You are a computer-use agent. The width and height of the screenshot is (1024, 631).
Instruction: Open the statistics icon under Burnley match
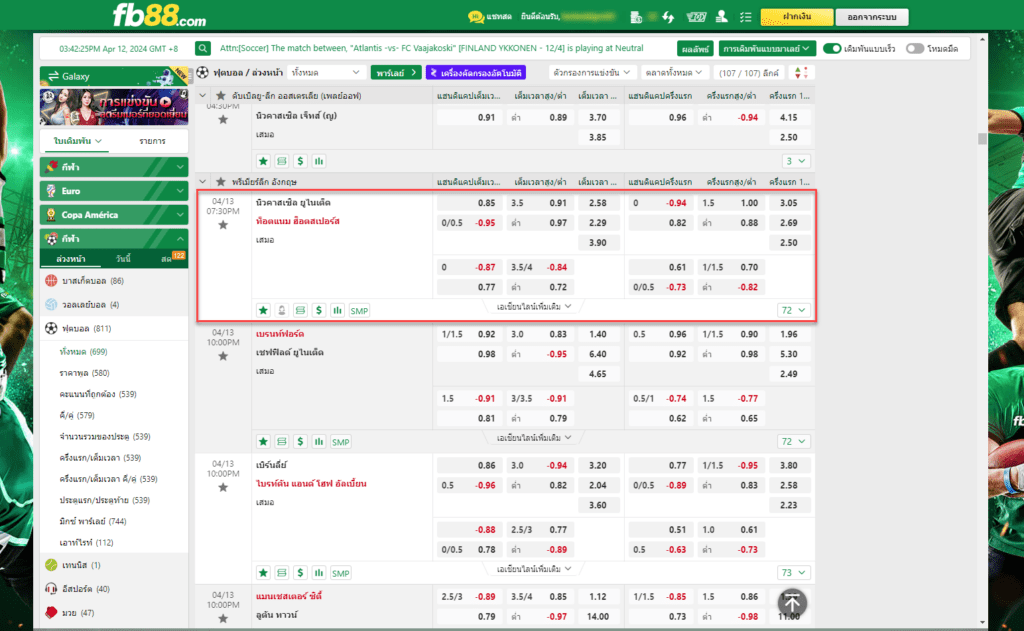click(319, 573)
